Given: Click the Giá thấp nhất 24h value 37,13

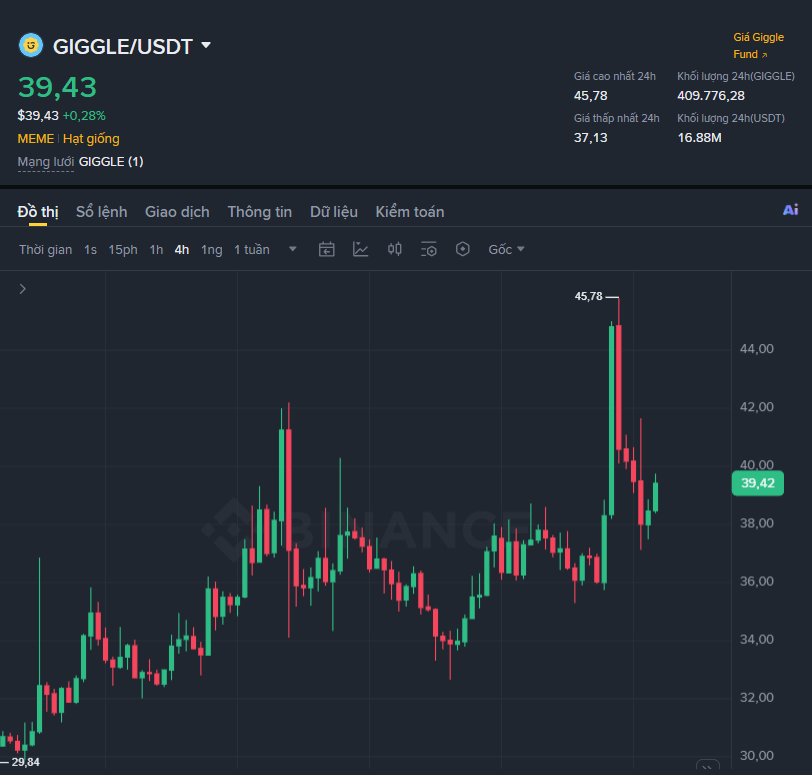Looking at the screenshot, I should tap(590, 138).
